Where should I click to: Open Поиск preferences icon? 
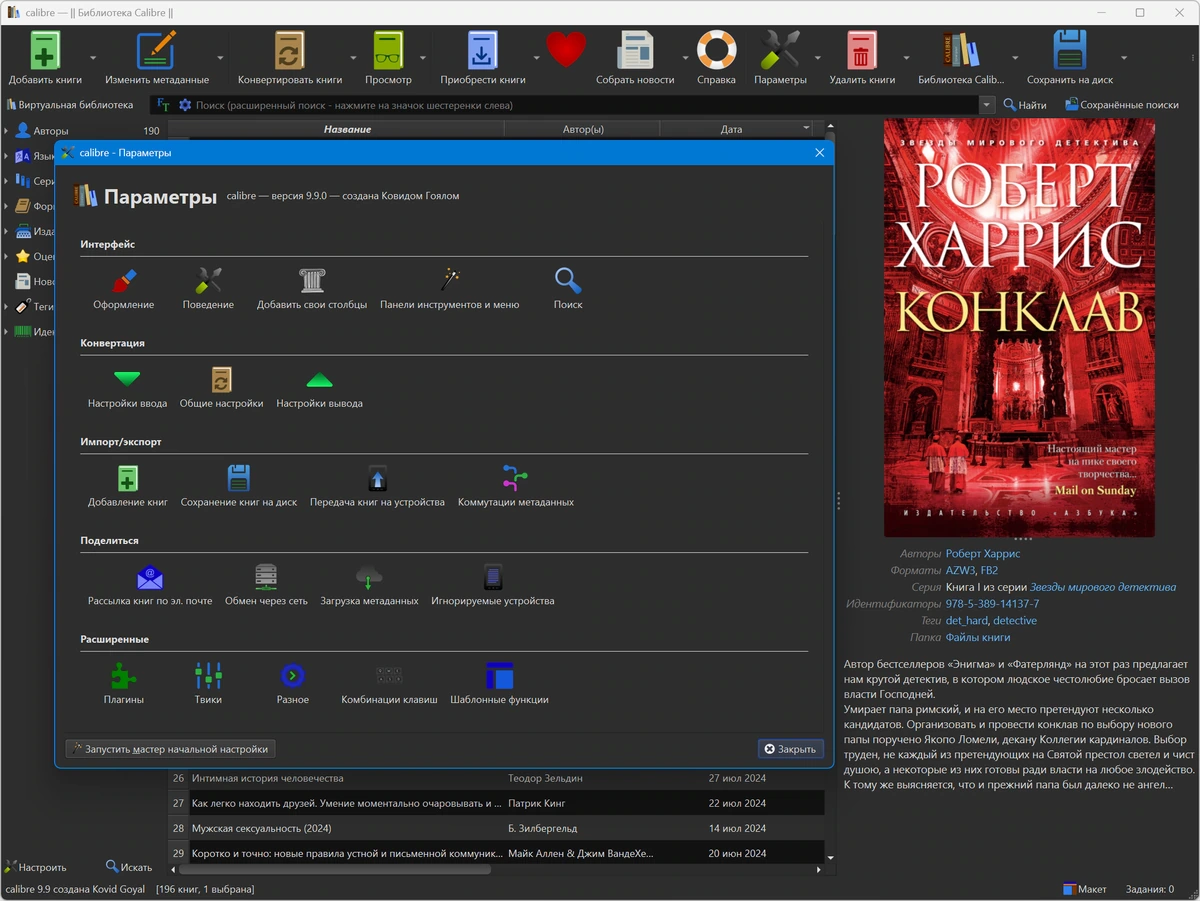[568, 288]
